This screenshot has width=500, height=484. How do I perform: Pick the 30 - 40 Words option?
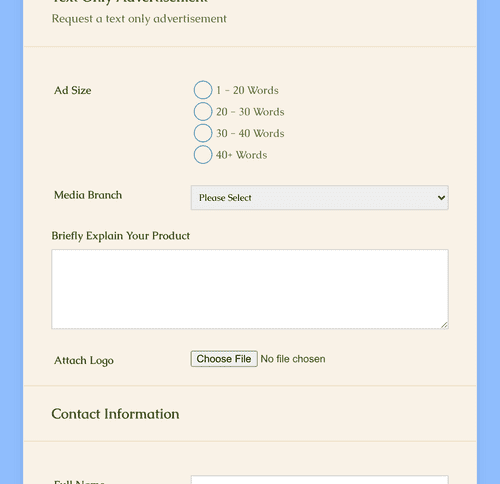click(203, 133)
